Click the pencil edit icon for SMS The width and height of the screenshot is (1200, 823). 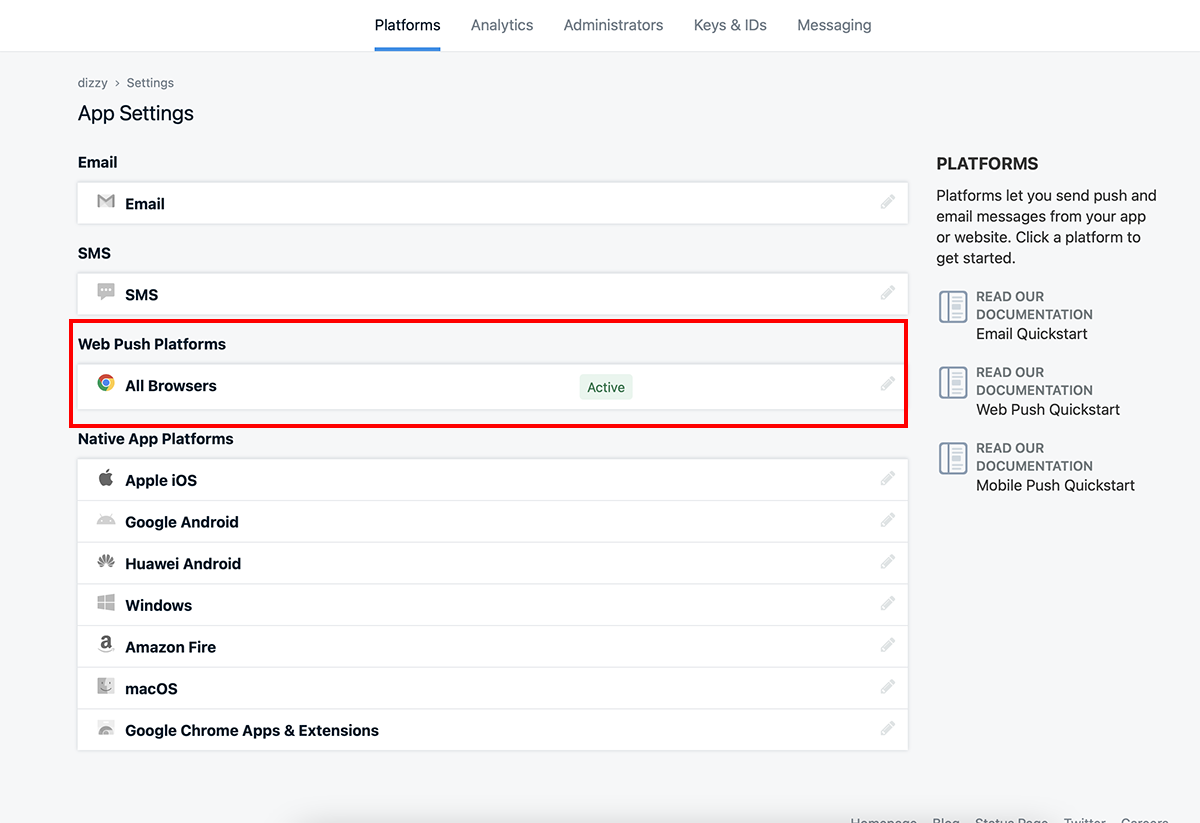[x=887, y=293]
